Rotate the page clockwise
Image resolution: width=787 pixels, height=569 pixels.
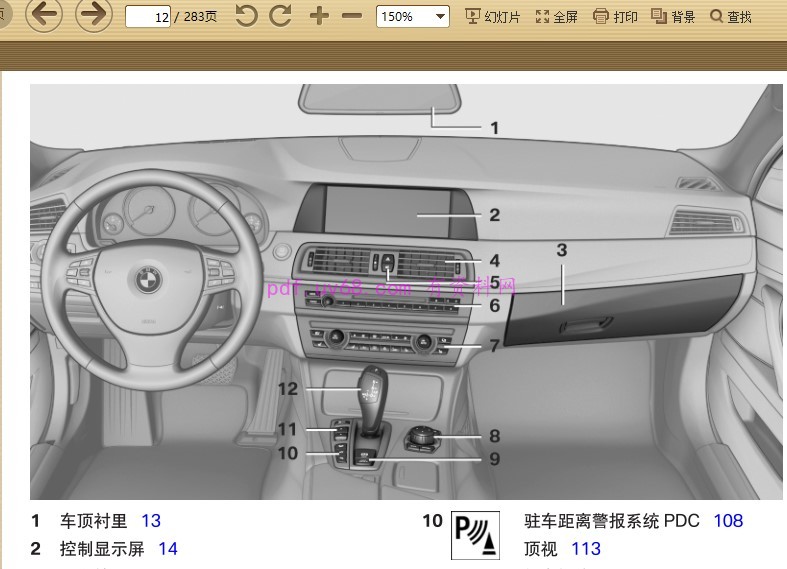click(x=280, y=16)
